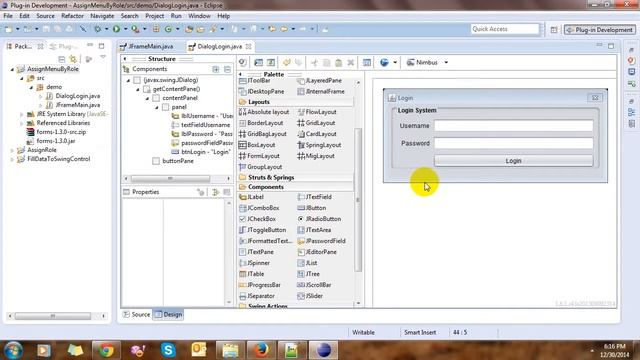Run the application with the green Run icon
This screenshot has height=360, width=640.
pos(116,29)
